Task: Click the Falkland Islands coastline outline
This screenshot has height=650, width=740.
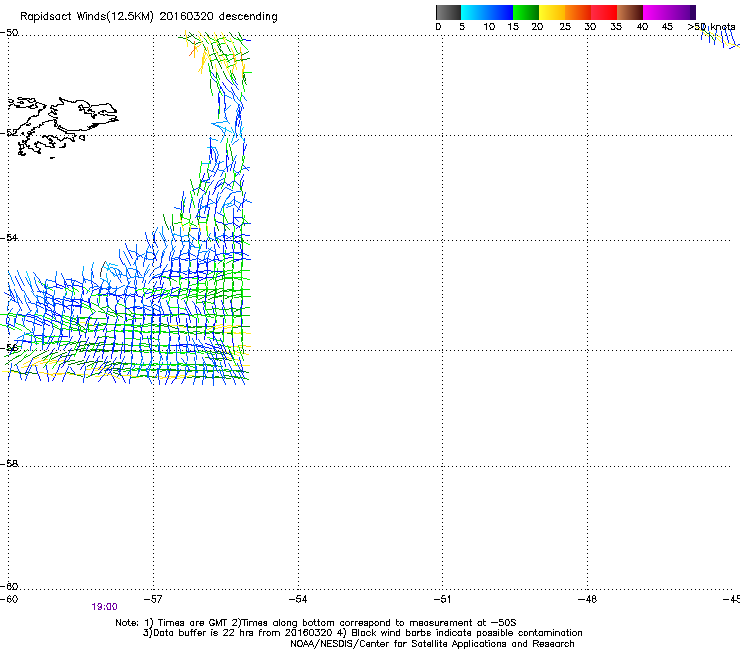Action: click(62, 127)
